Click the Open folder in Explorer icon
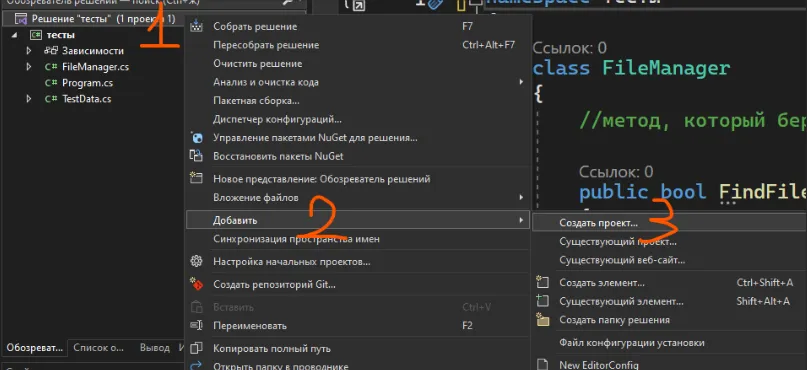 pyautogui.click(x=196, y=366)
